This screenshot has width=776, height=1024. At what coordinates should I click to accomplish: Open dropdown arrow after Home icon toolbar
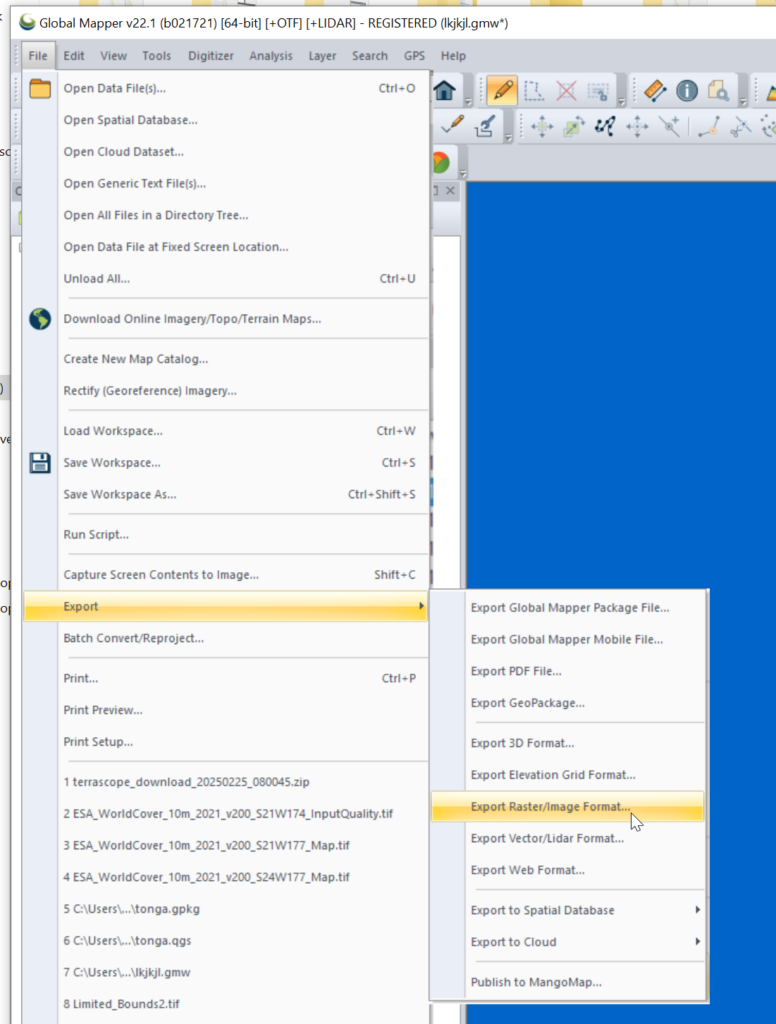[x=468, y=102]
